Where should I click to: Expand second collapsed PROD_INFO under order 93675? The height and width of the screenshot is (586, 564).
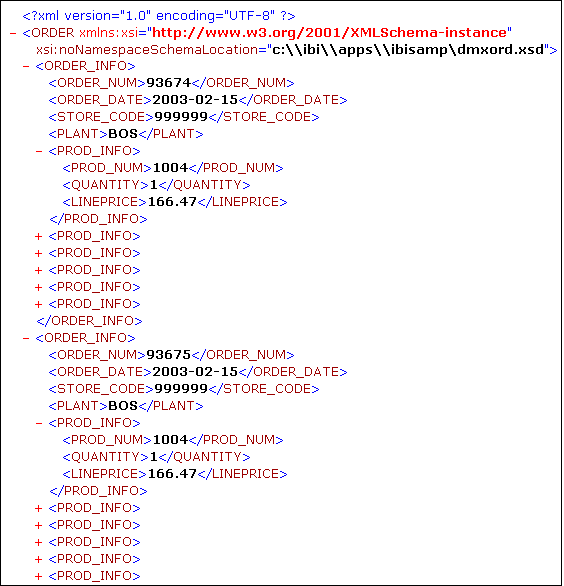tap(38, 526)
